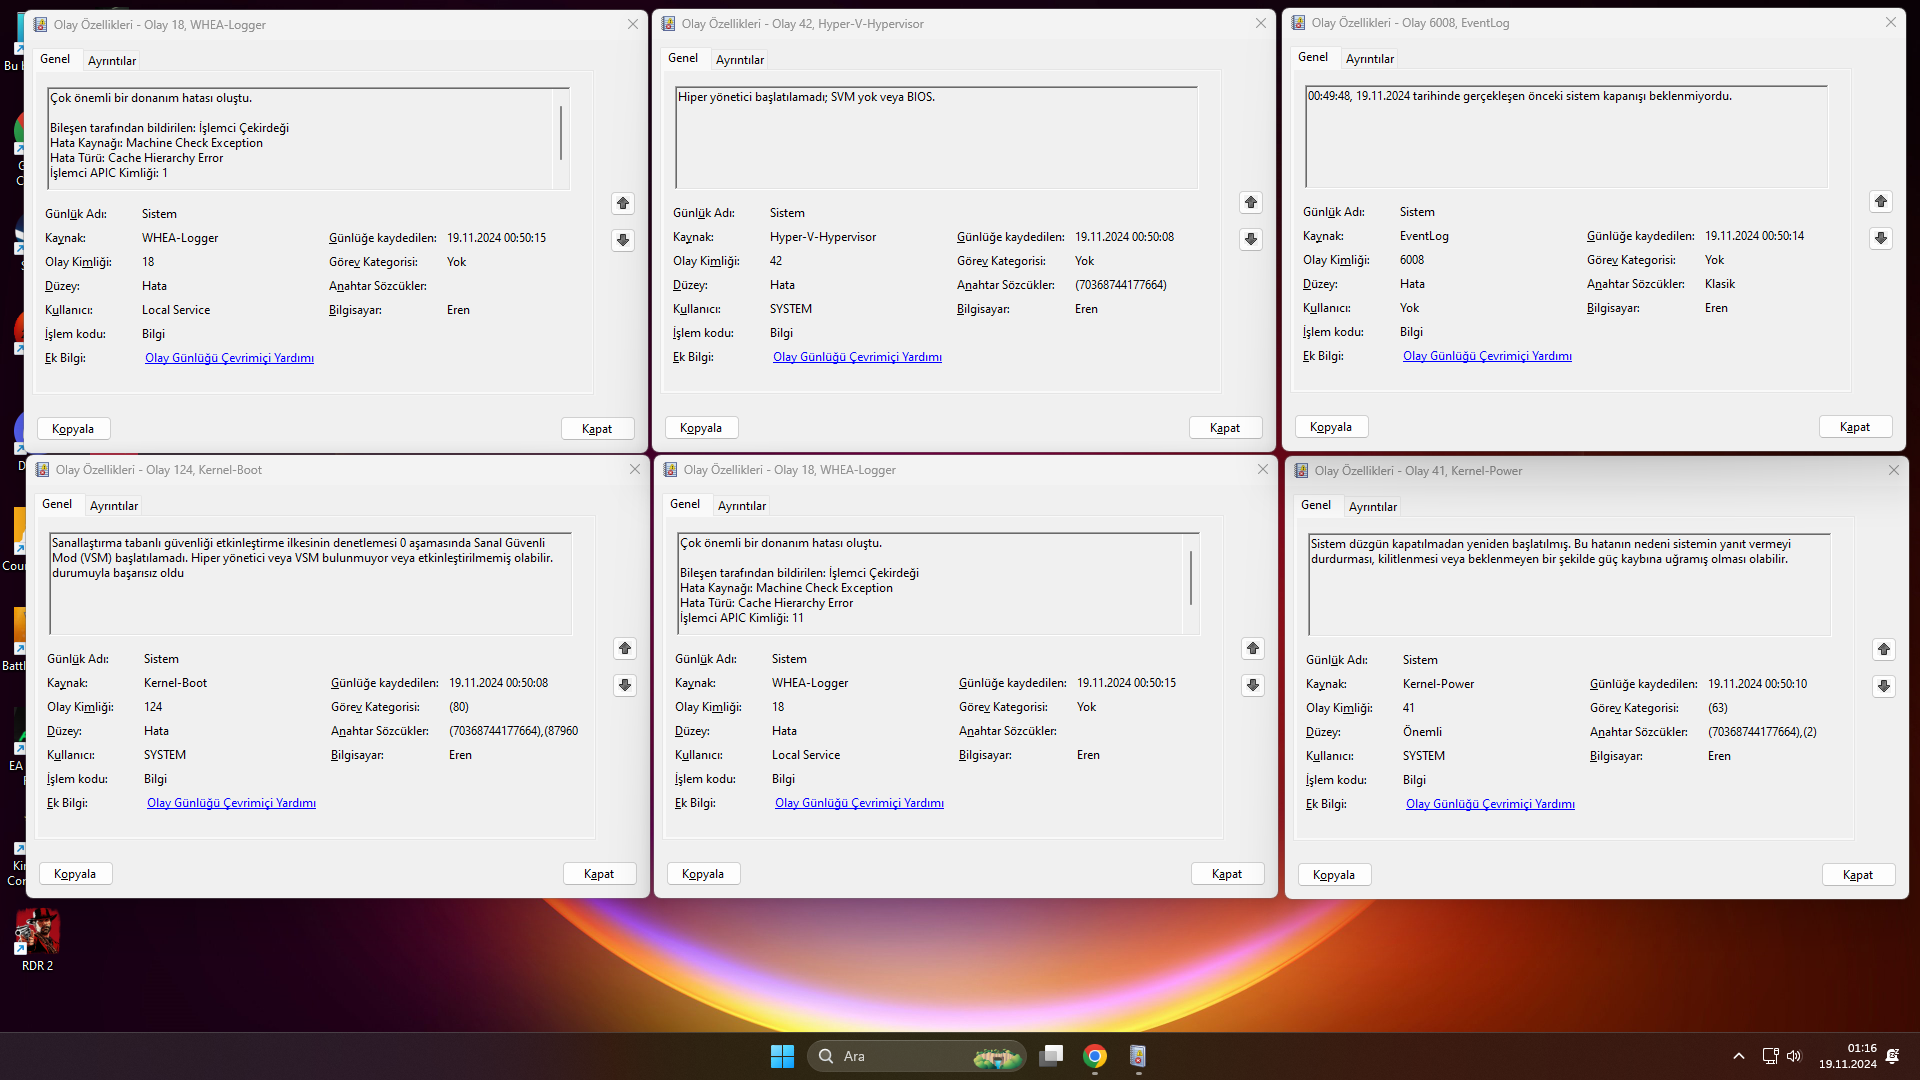Click 'Önemli' level value in Kernel-Power window
This screenshot has width=1920, height=1080.
(x=1422, y=732)
